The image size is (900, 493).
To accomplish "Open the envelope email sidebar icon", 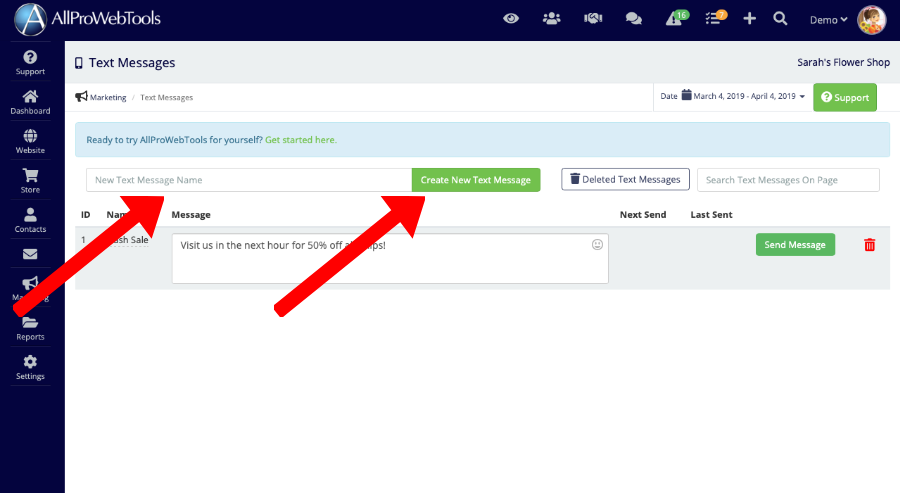I will pyautogui.click(x=30, y=254).
